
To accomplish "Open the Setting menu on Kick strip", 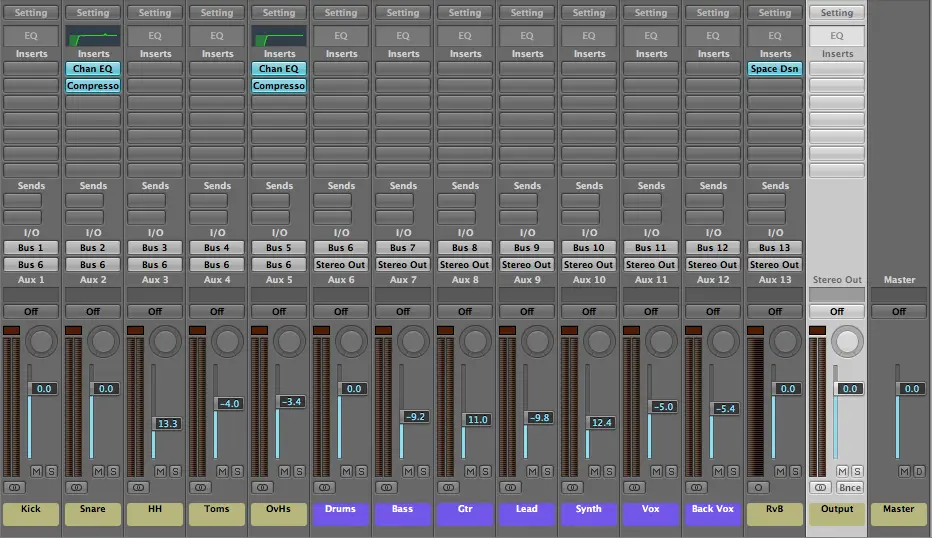I will 31,13.
